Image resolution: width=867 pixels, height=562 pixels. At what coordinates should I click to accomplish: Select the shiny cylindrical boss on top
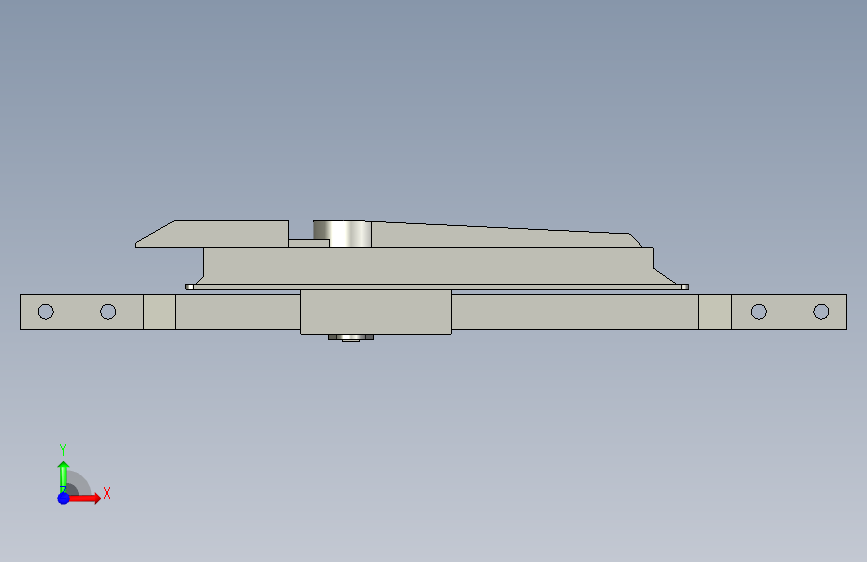click(342, 233)
